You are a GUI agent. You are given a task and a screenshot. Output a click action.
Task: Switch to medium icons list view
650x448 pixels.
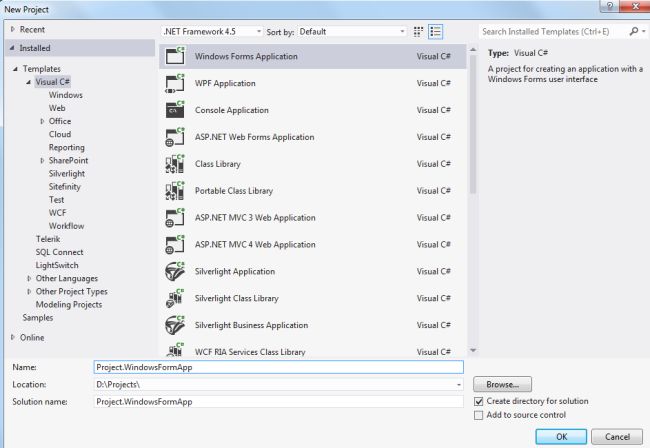435,31
